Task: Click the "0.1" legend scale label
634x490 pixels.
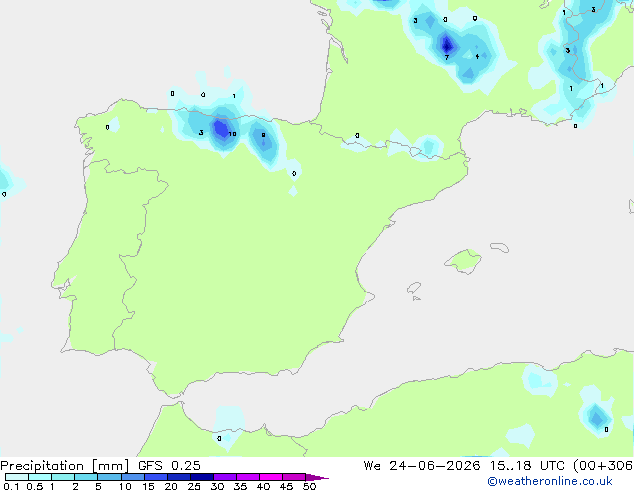Action: pyautogui.click(x=11, y=486)
